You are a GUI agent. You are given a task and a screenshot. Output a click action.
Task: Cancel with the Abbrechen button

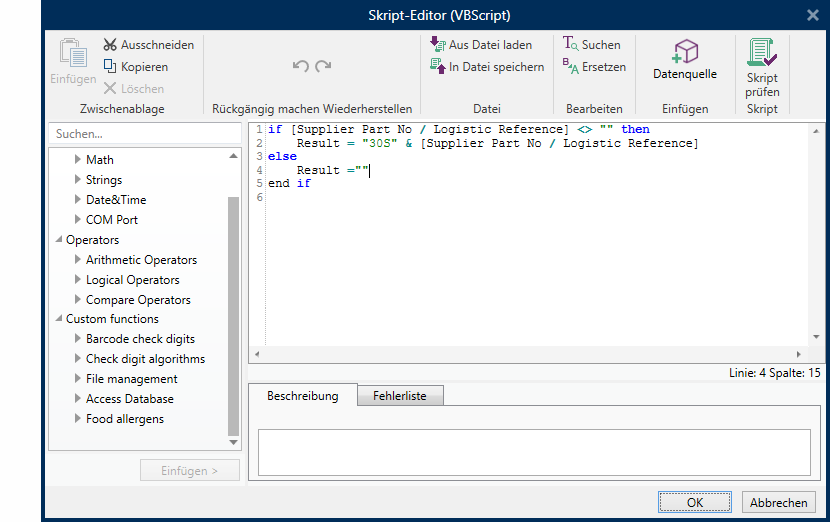[779, 502]
